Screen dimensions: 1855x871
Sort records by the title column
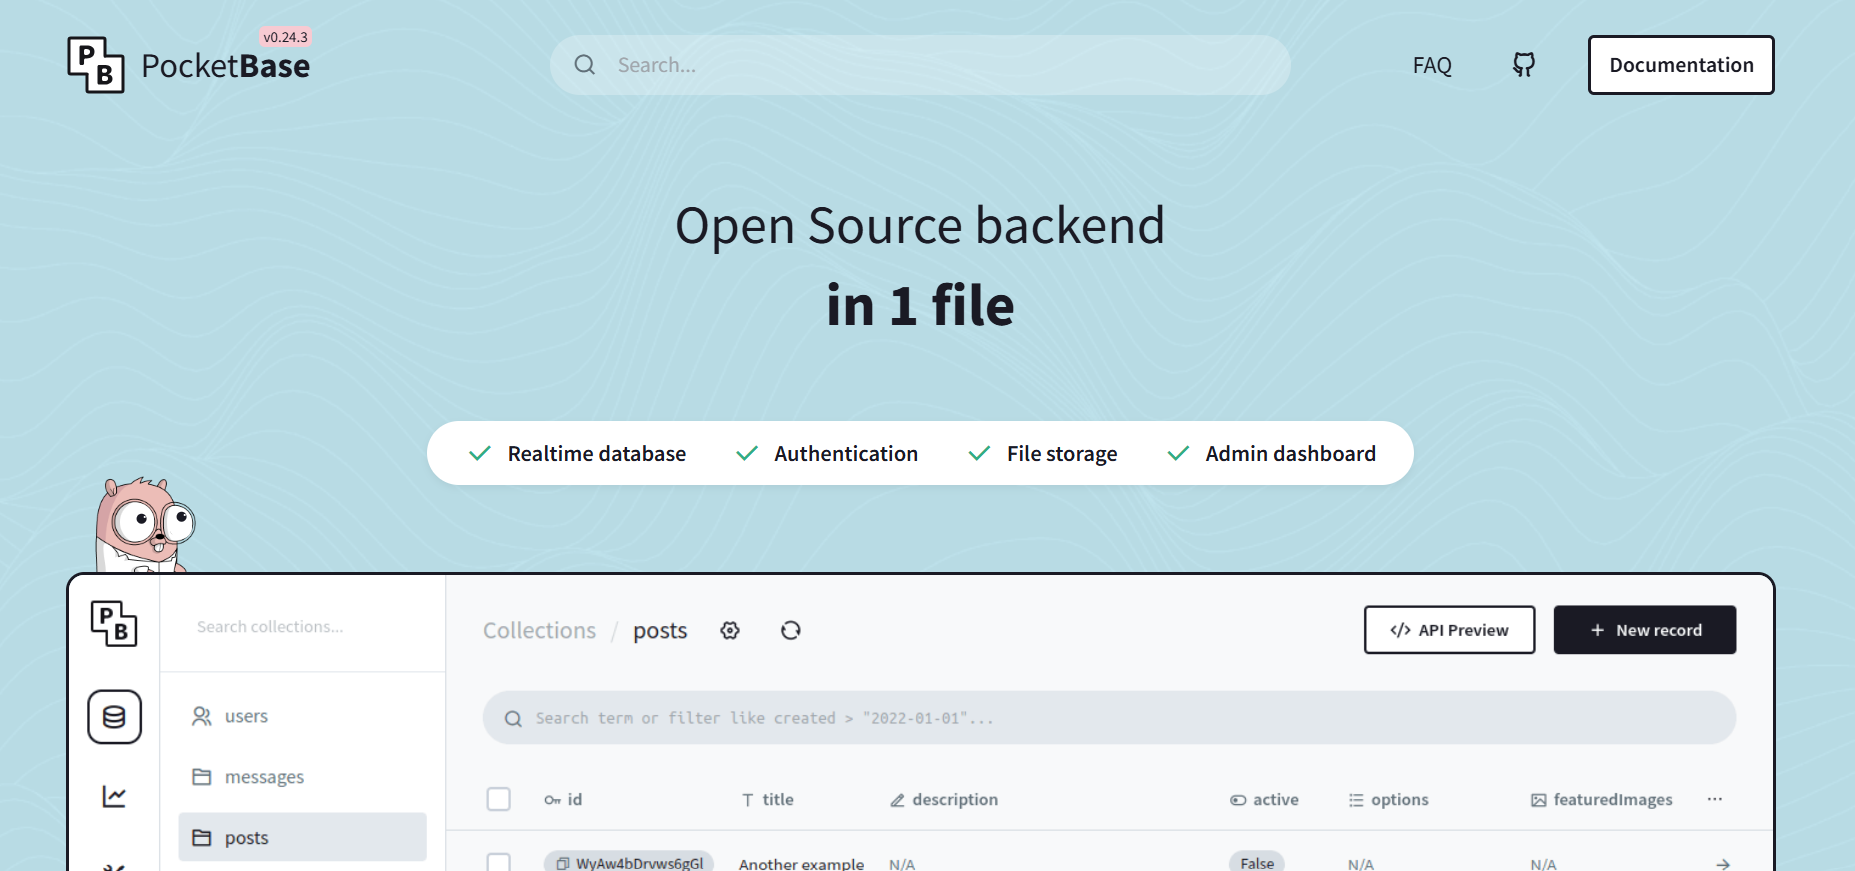(x=768, y=799)
